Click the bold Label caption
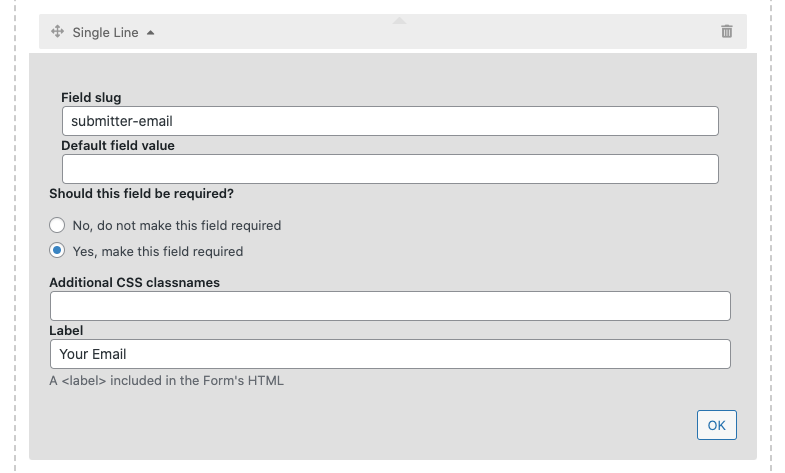This screenshot has width=785, height=473. coord(66,331)
